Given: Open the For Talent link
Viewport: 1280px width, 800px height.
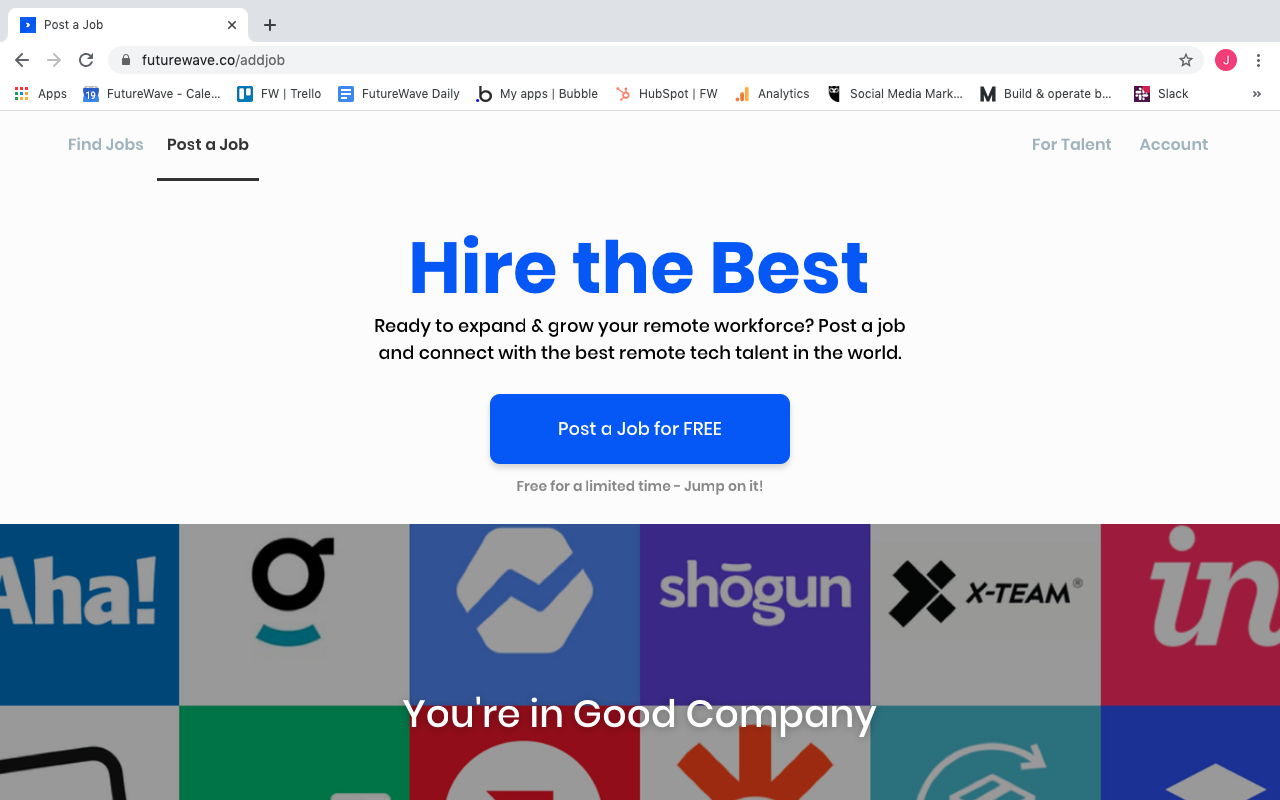Looking at the screenshot, I should (x=1071, y=144).
